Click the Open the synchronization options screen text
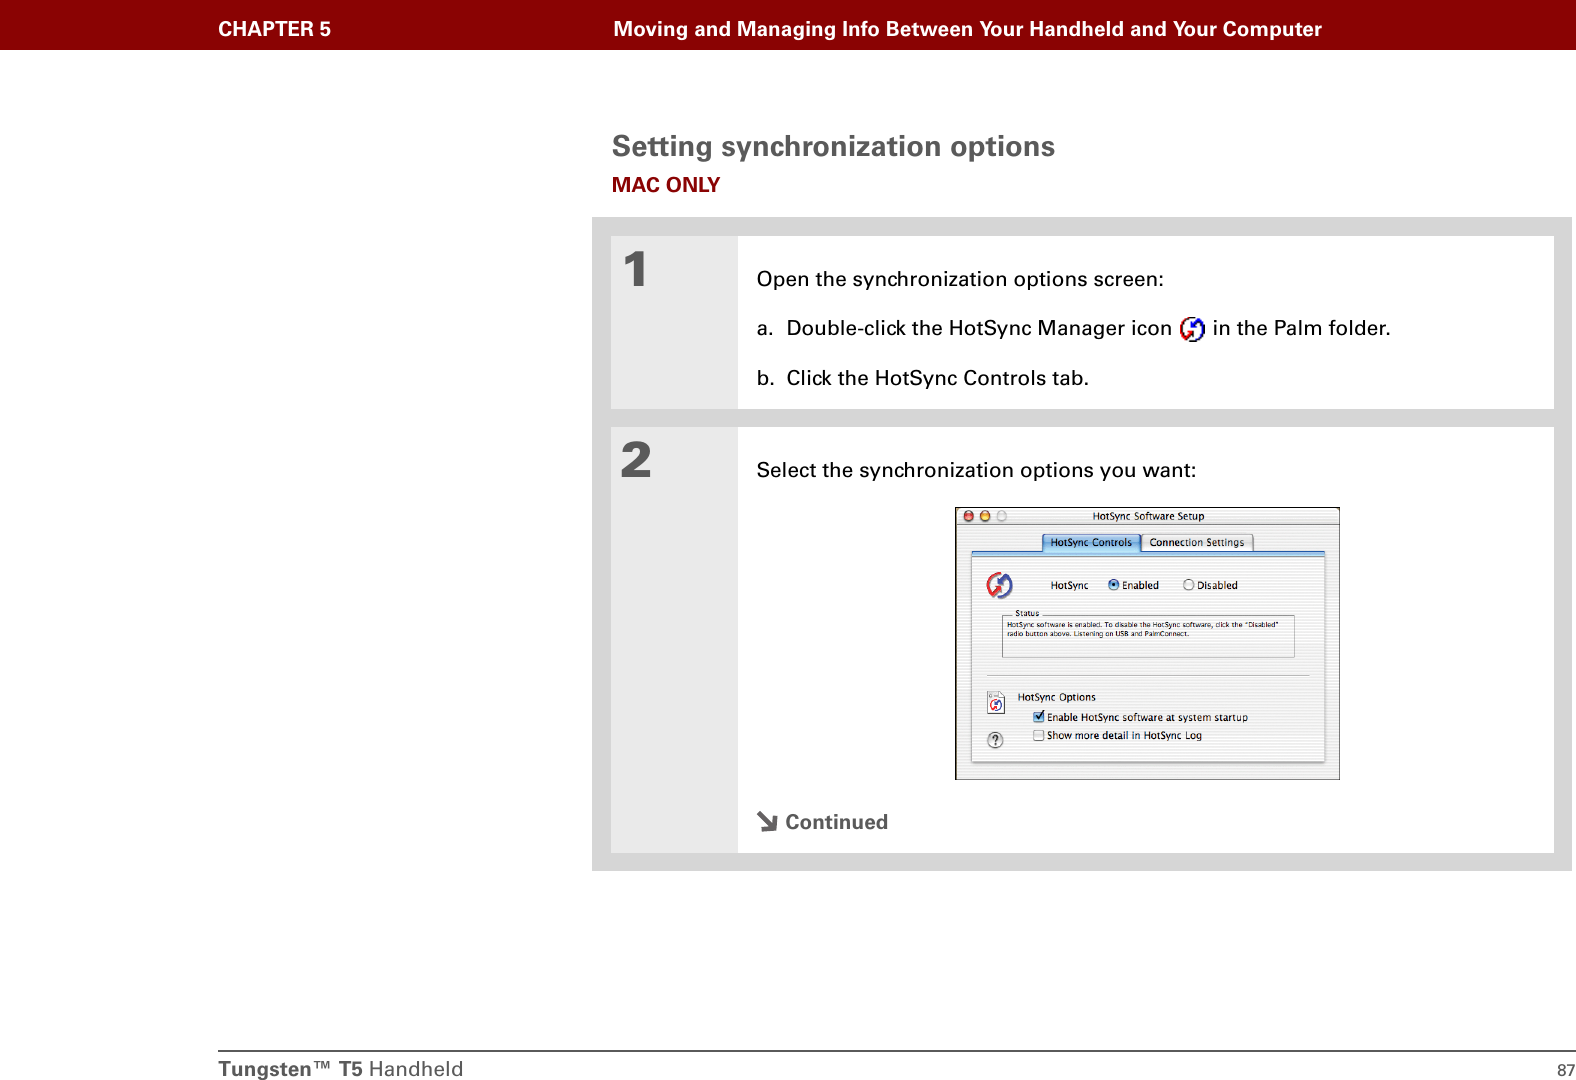 tap(960, 279)
